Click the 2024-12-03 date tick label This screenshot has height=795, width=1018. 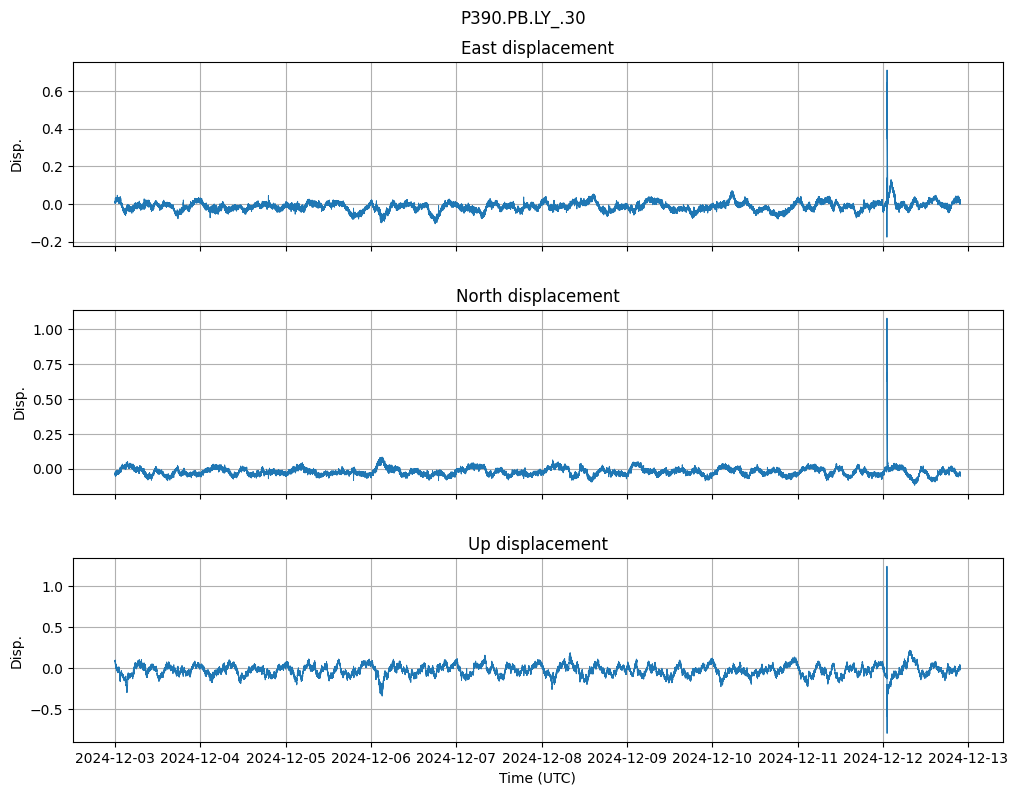(115, 759)
